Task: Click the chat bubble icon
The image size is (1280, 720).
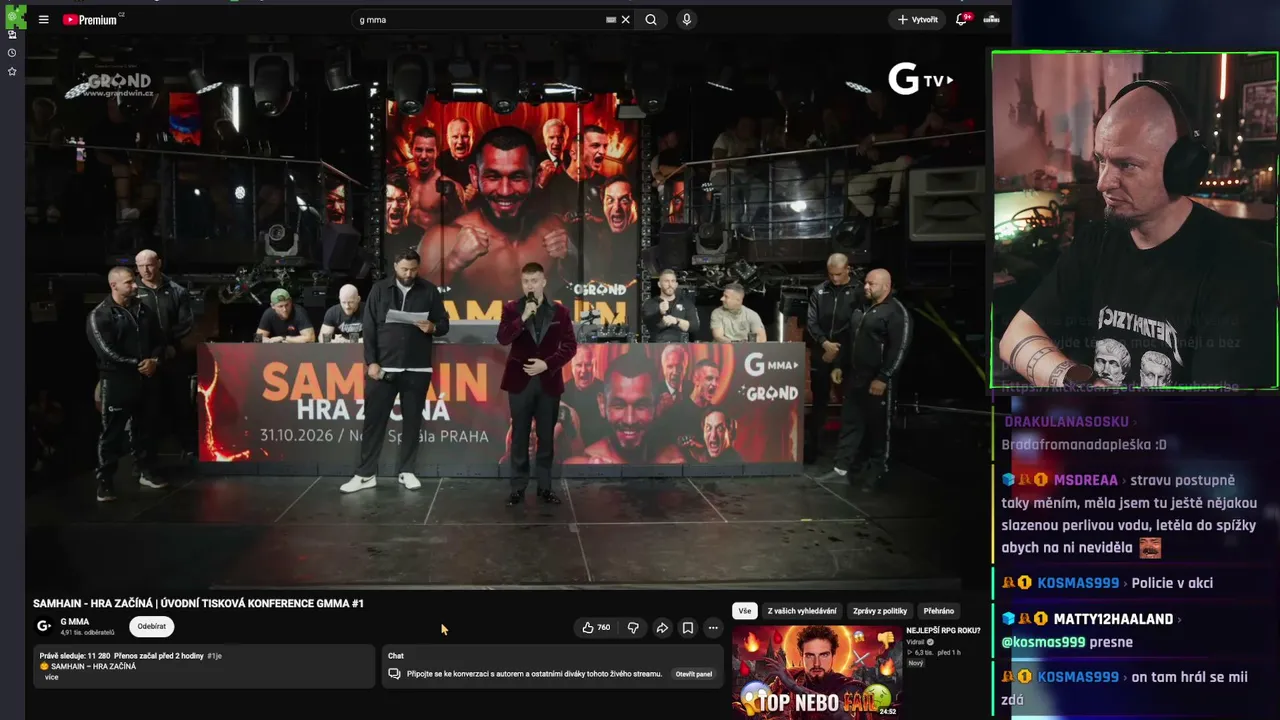Action: 394,674
